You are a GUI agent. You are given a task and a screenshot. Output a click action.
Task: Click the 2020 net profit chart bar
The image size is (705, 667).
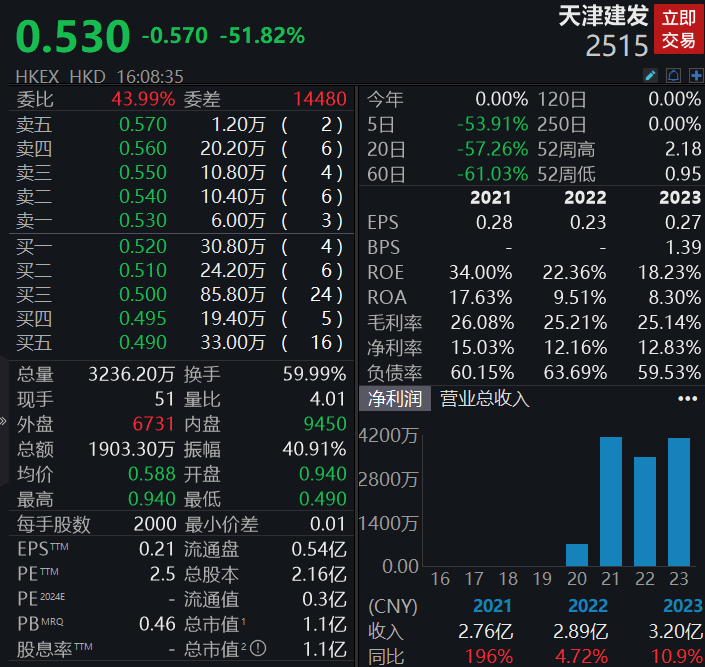click(577, 555)
